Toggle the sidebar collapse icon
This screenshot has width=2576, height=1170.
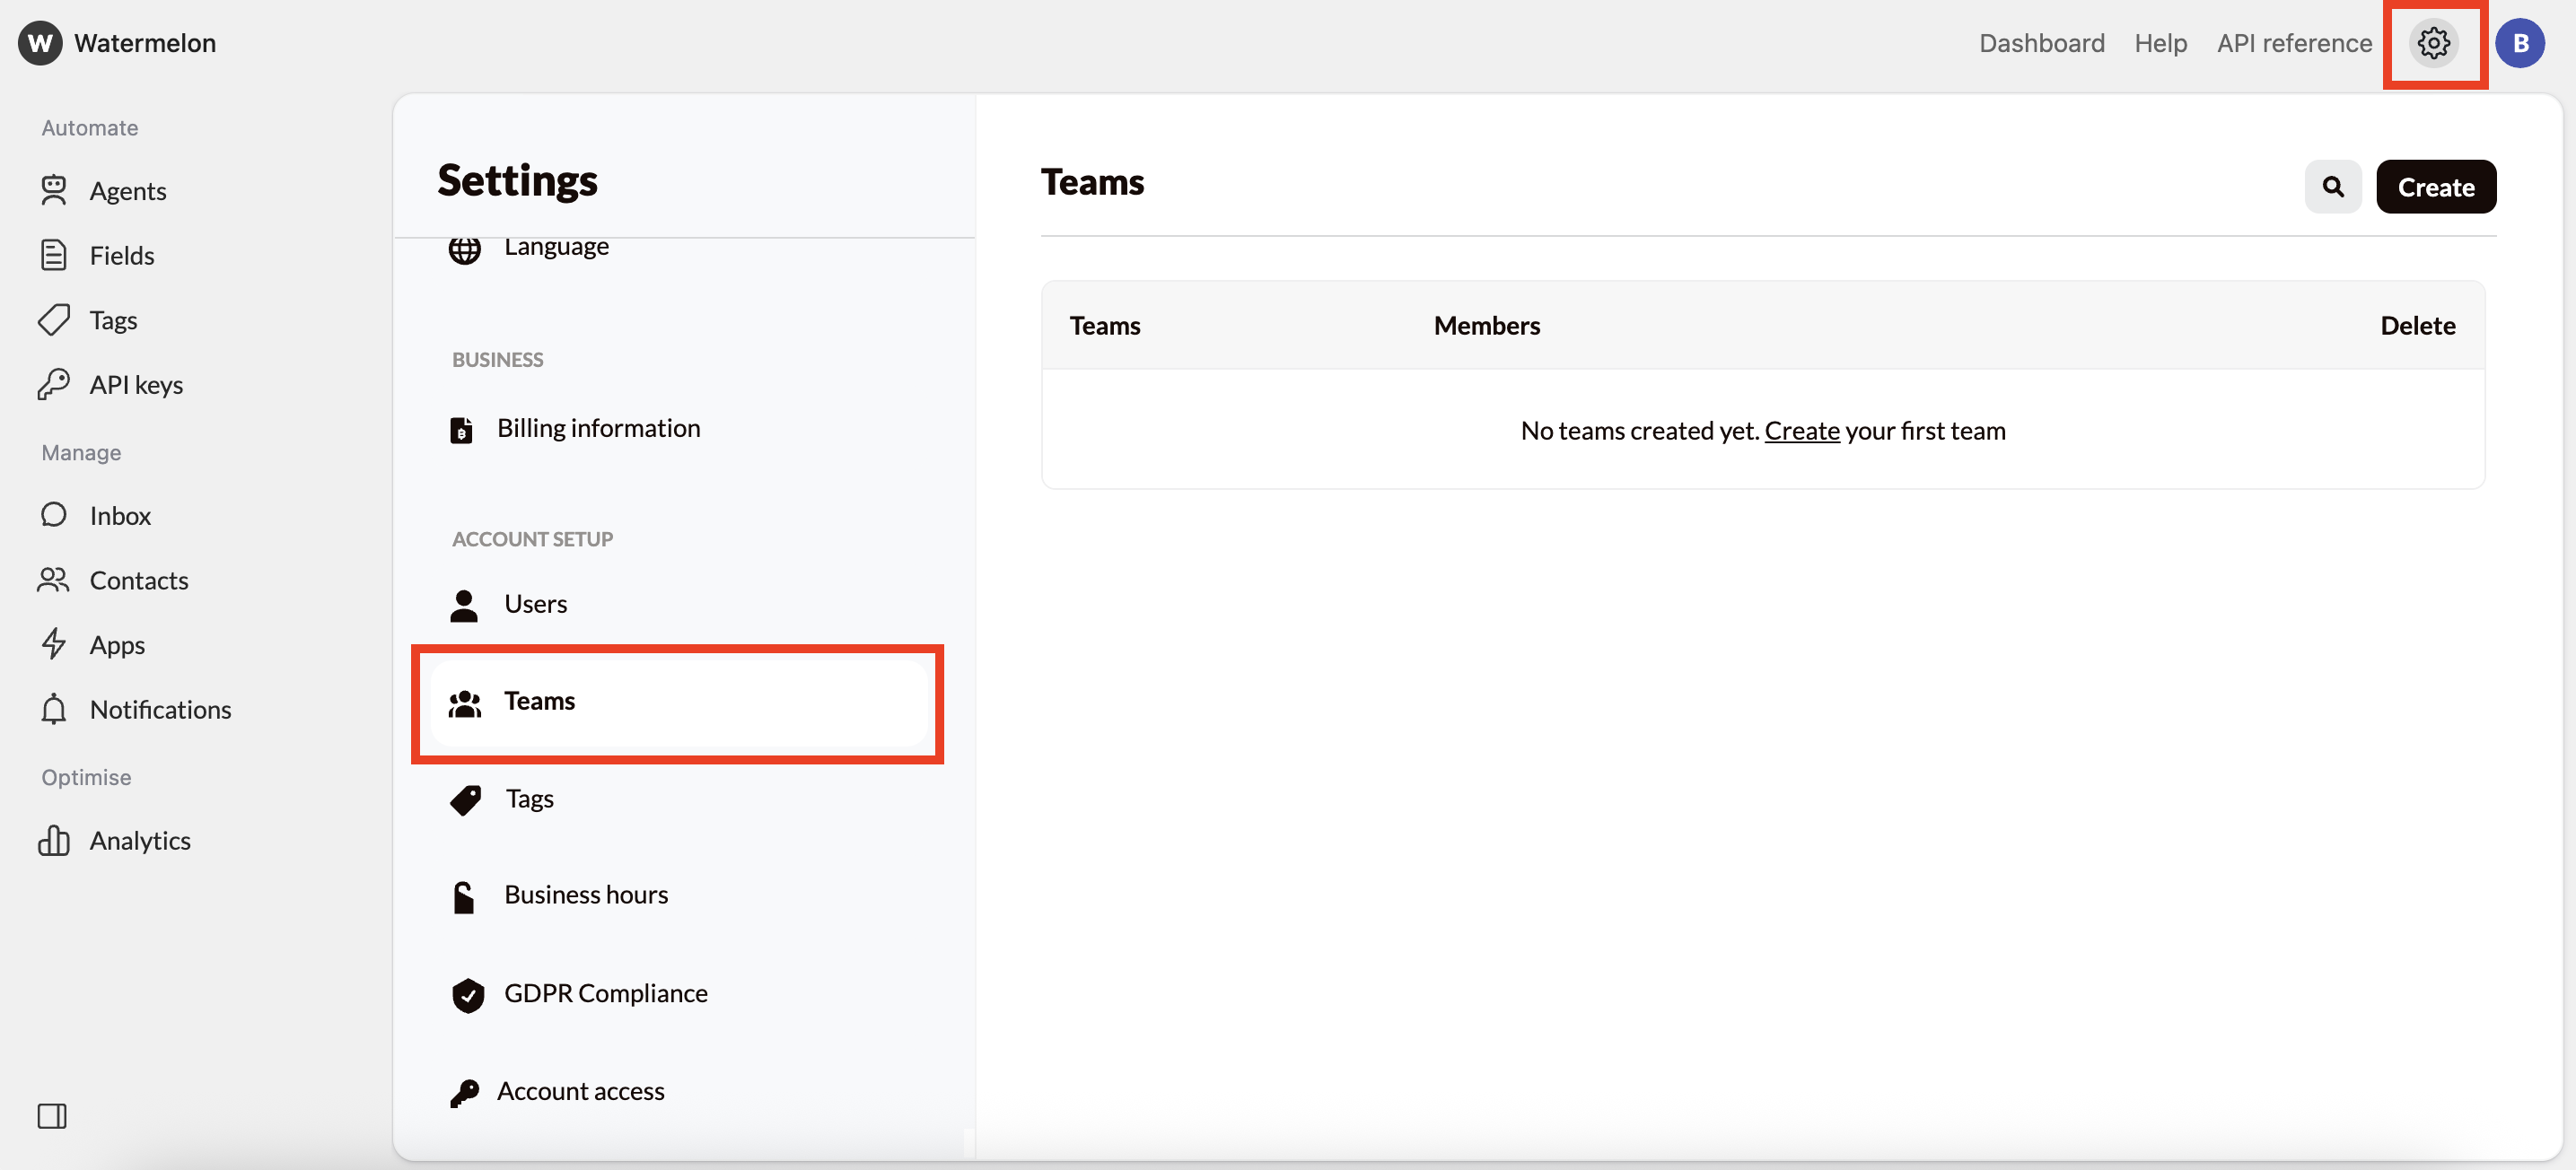click(52, 1115)
